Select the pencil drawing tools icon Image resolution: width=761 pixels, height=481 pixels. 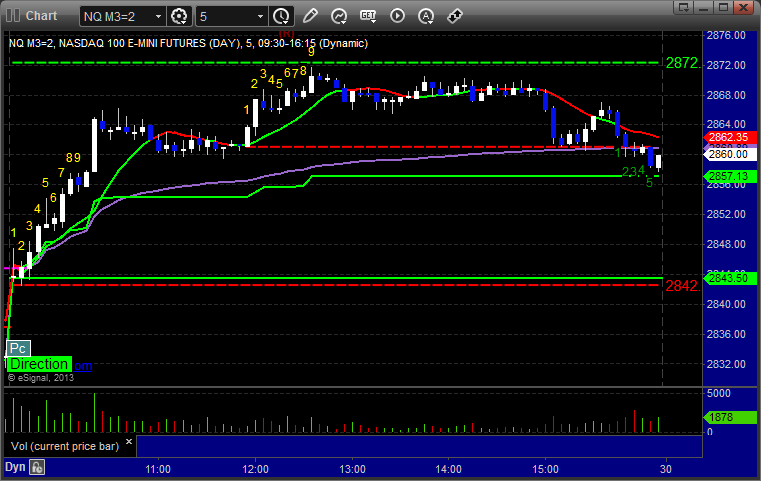click(x=310, y=16)
